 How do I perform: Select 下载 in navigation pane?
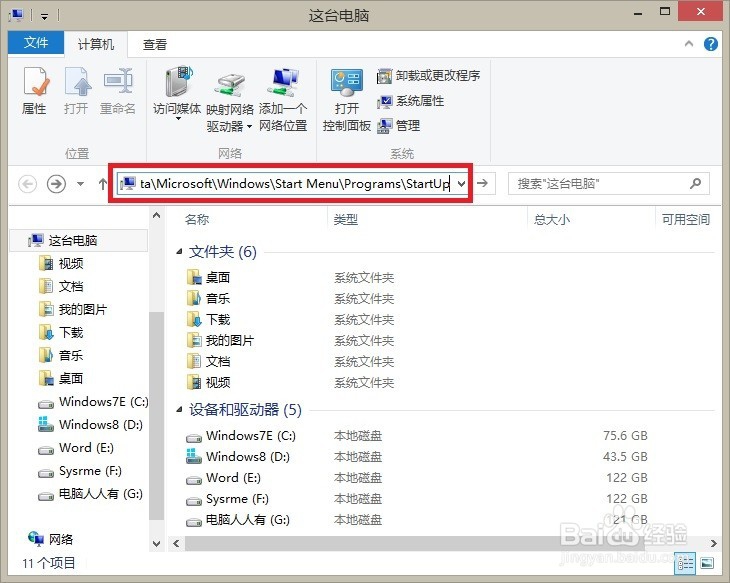[61, 332]
